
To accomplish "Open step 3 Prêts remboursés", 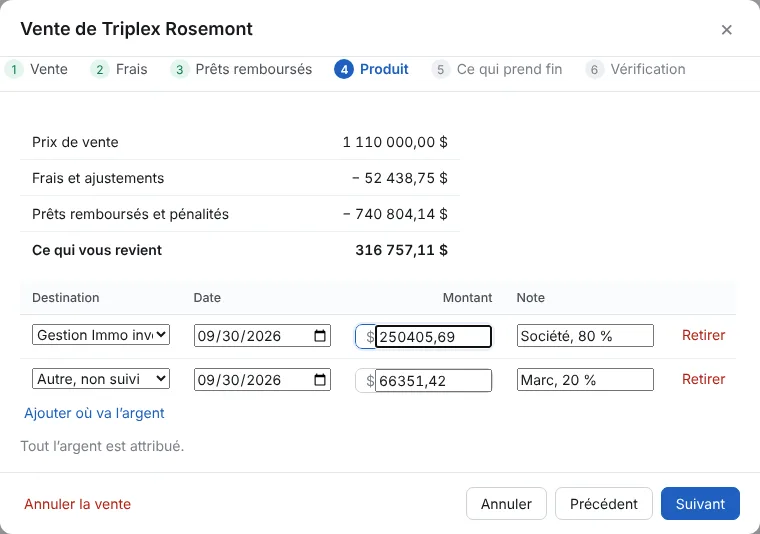I will [241, 69].
